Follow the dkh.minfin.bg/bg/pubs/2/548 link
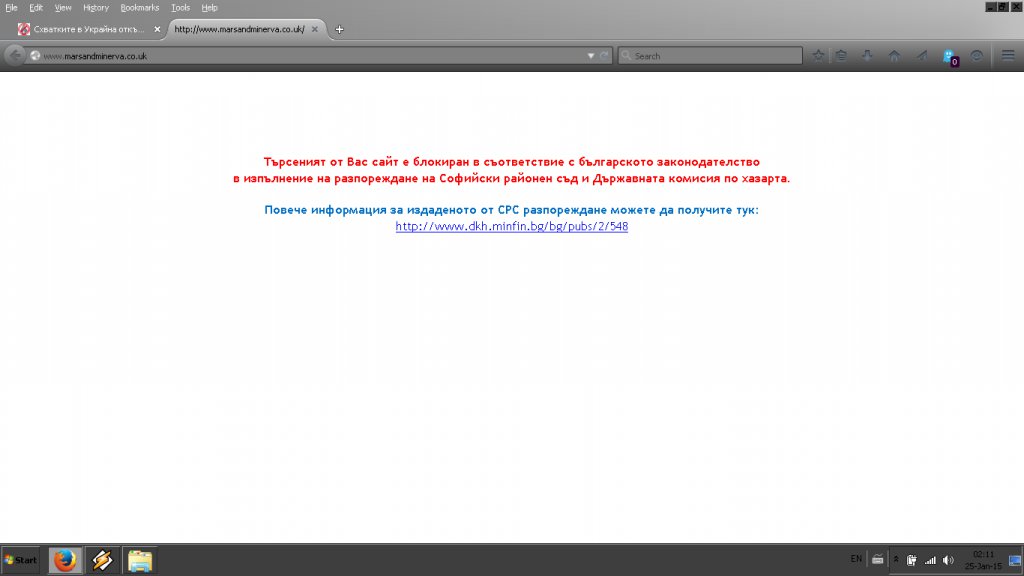Screen dimensions: 1024x576 pyautogui.click(x=511, y=226)
